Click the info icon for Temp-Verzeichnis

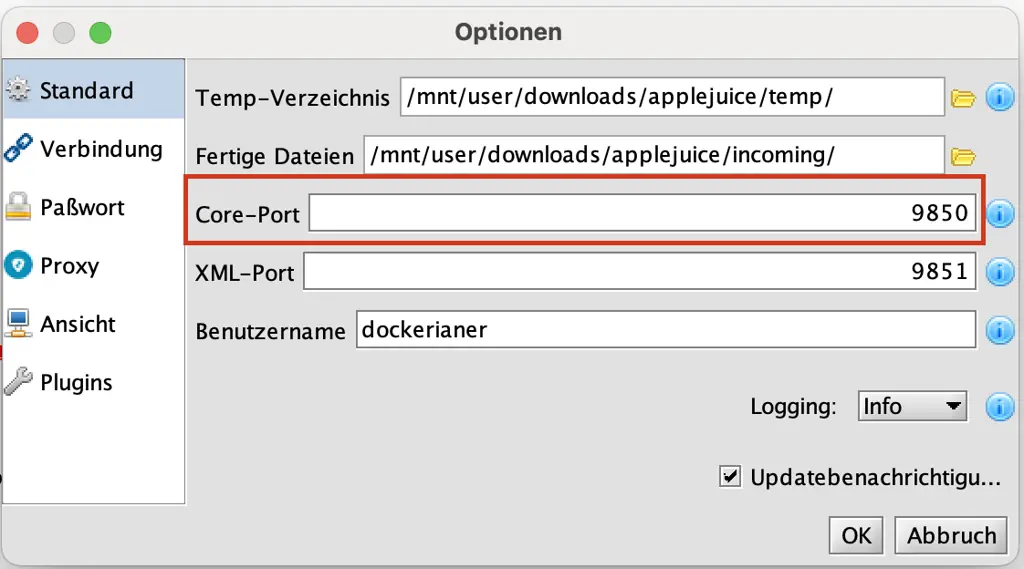[999, 97]
